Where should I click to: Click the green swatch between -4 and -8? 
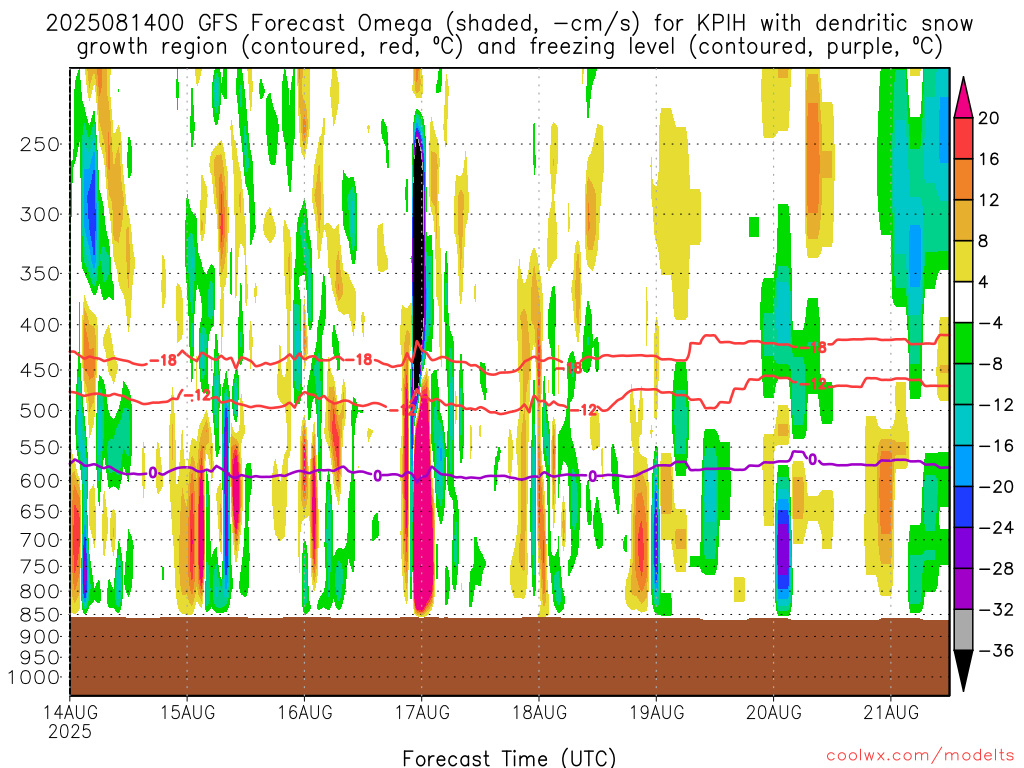963,344
